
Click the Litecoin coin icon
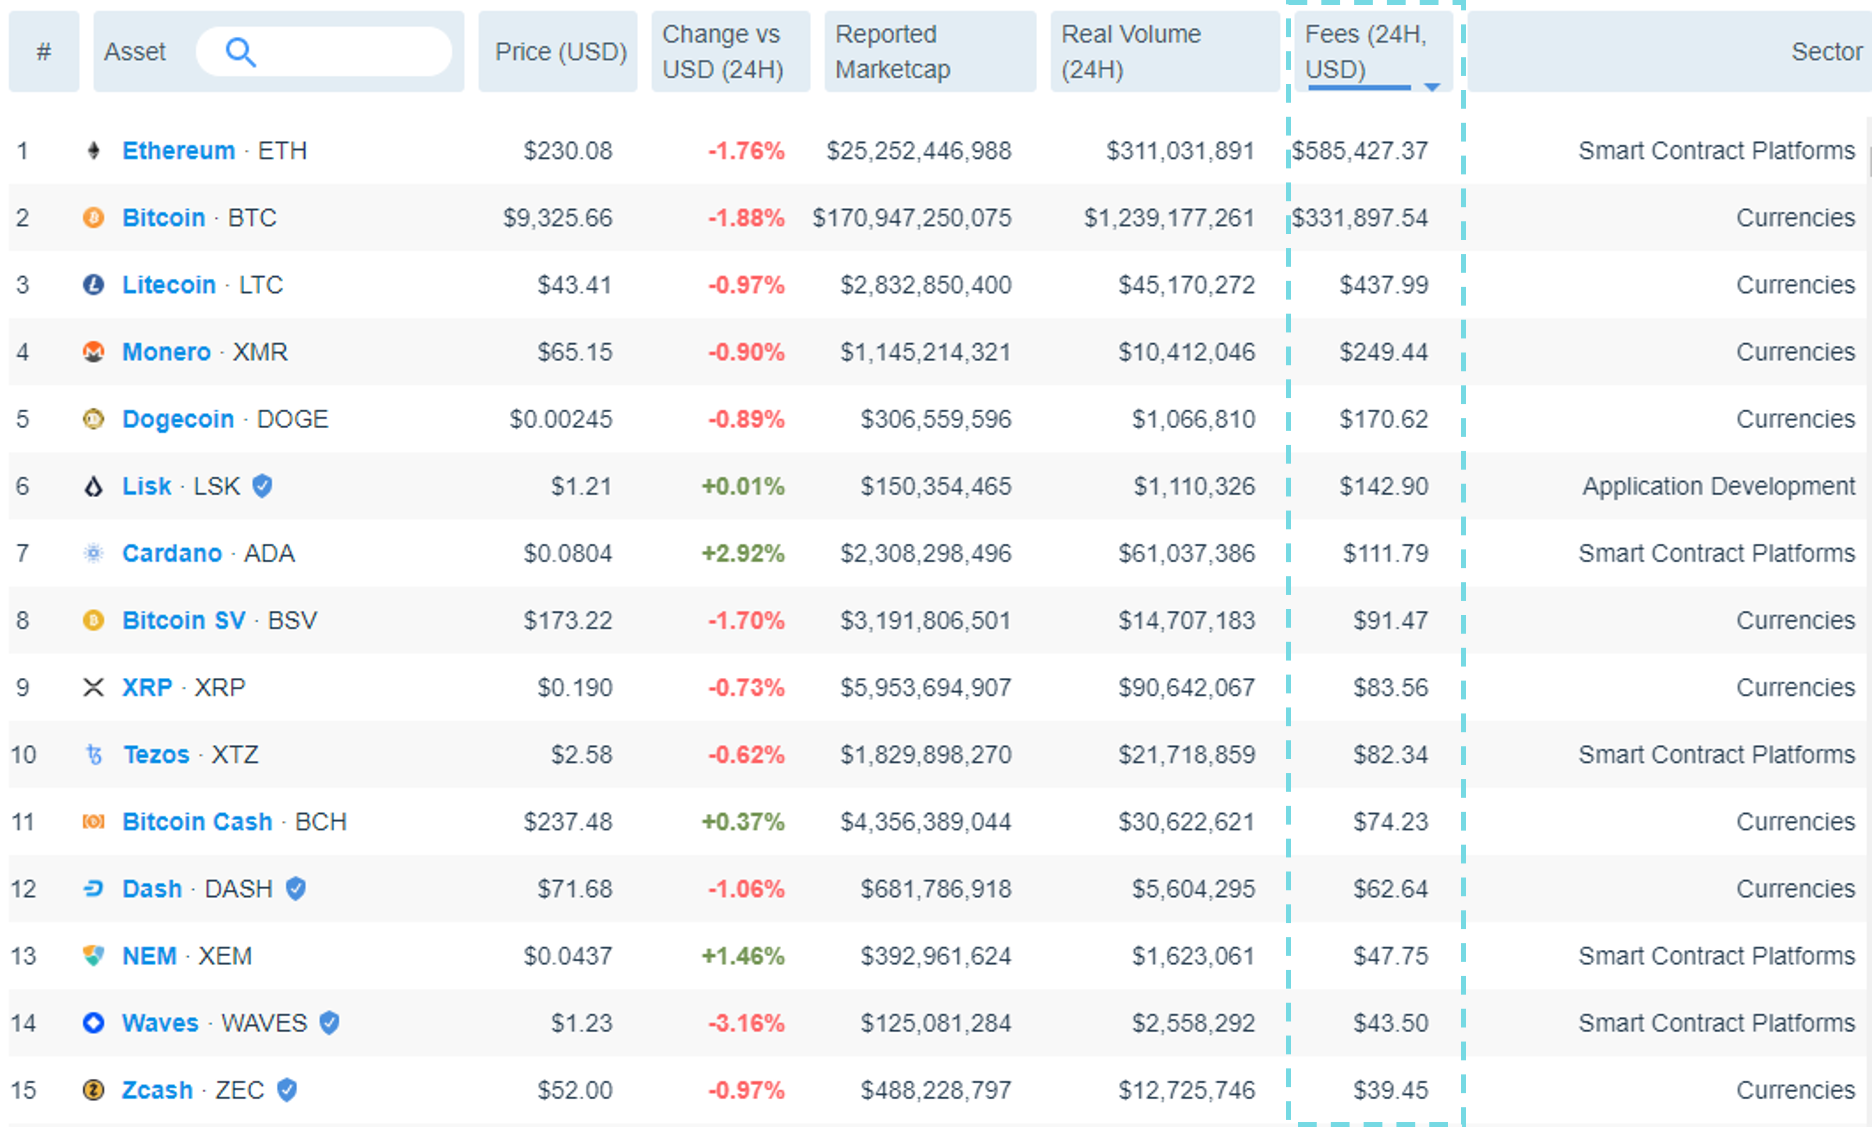[93, 285]
